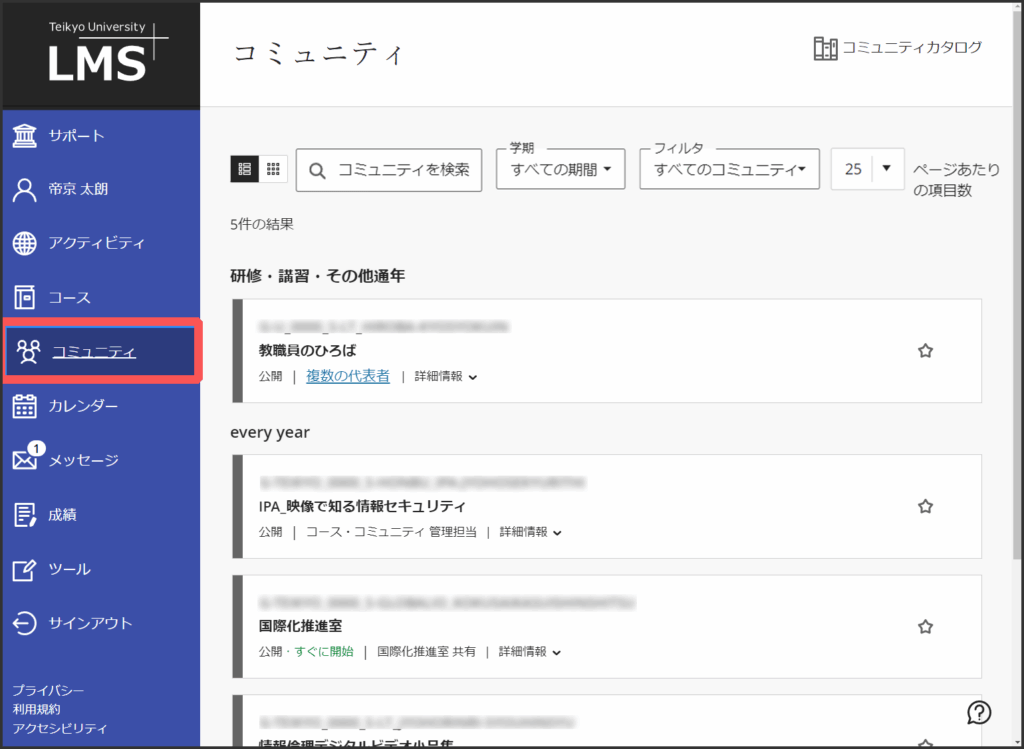Open カレンダー in the sidebar

(101, 406)
